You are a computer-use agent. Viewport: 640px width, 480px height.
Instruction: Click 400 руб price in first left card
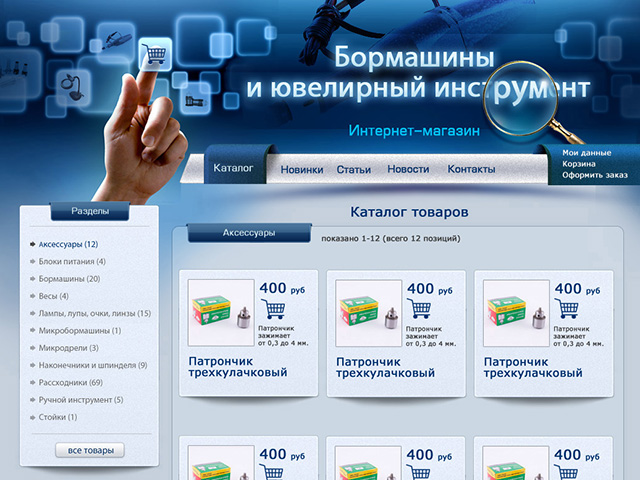(282, 288)
